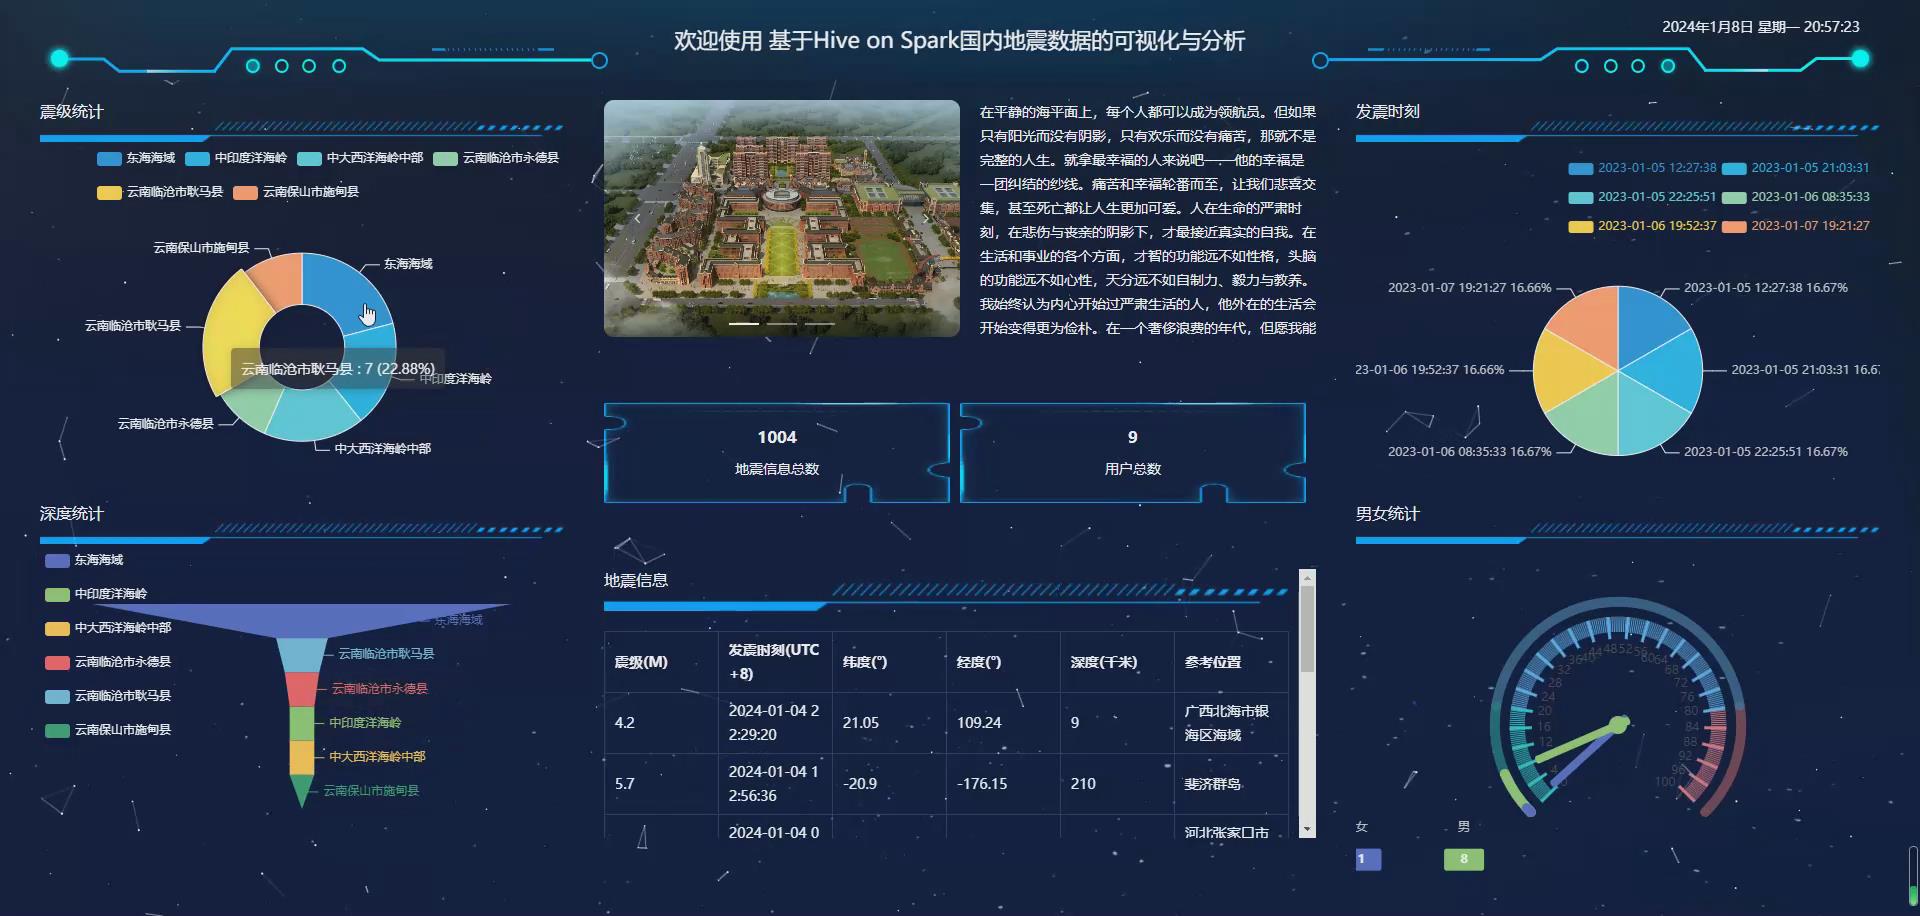Toggle 中印度洋海岭 legend in 深度统计 funnel
This screenshot has width=1920, height=916.
tap(96, 594)
